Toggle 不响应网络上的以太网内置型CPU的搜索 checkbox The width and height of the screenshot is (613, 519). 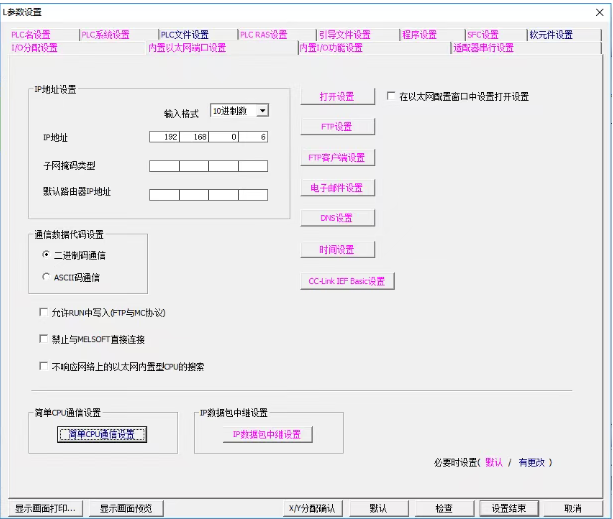43,366
